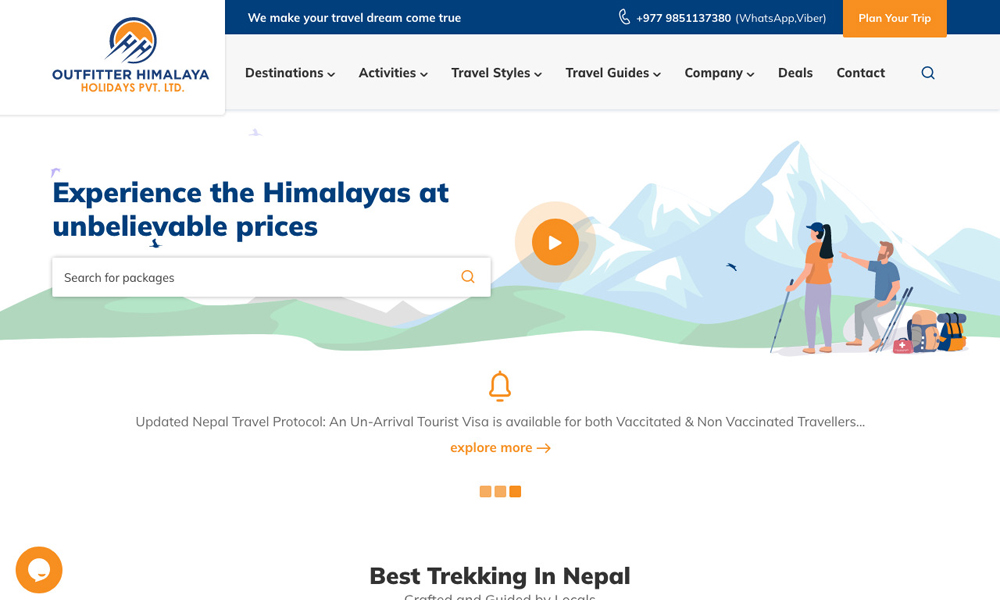Open the Contact page
This screenshot has height=600, width=1000.
(860, 73)
